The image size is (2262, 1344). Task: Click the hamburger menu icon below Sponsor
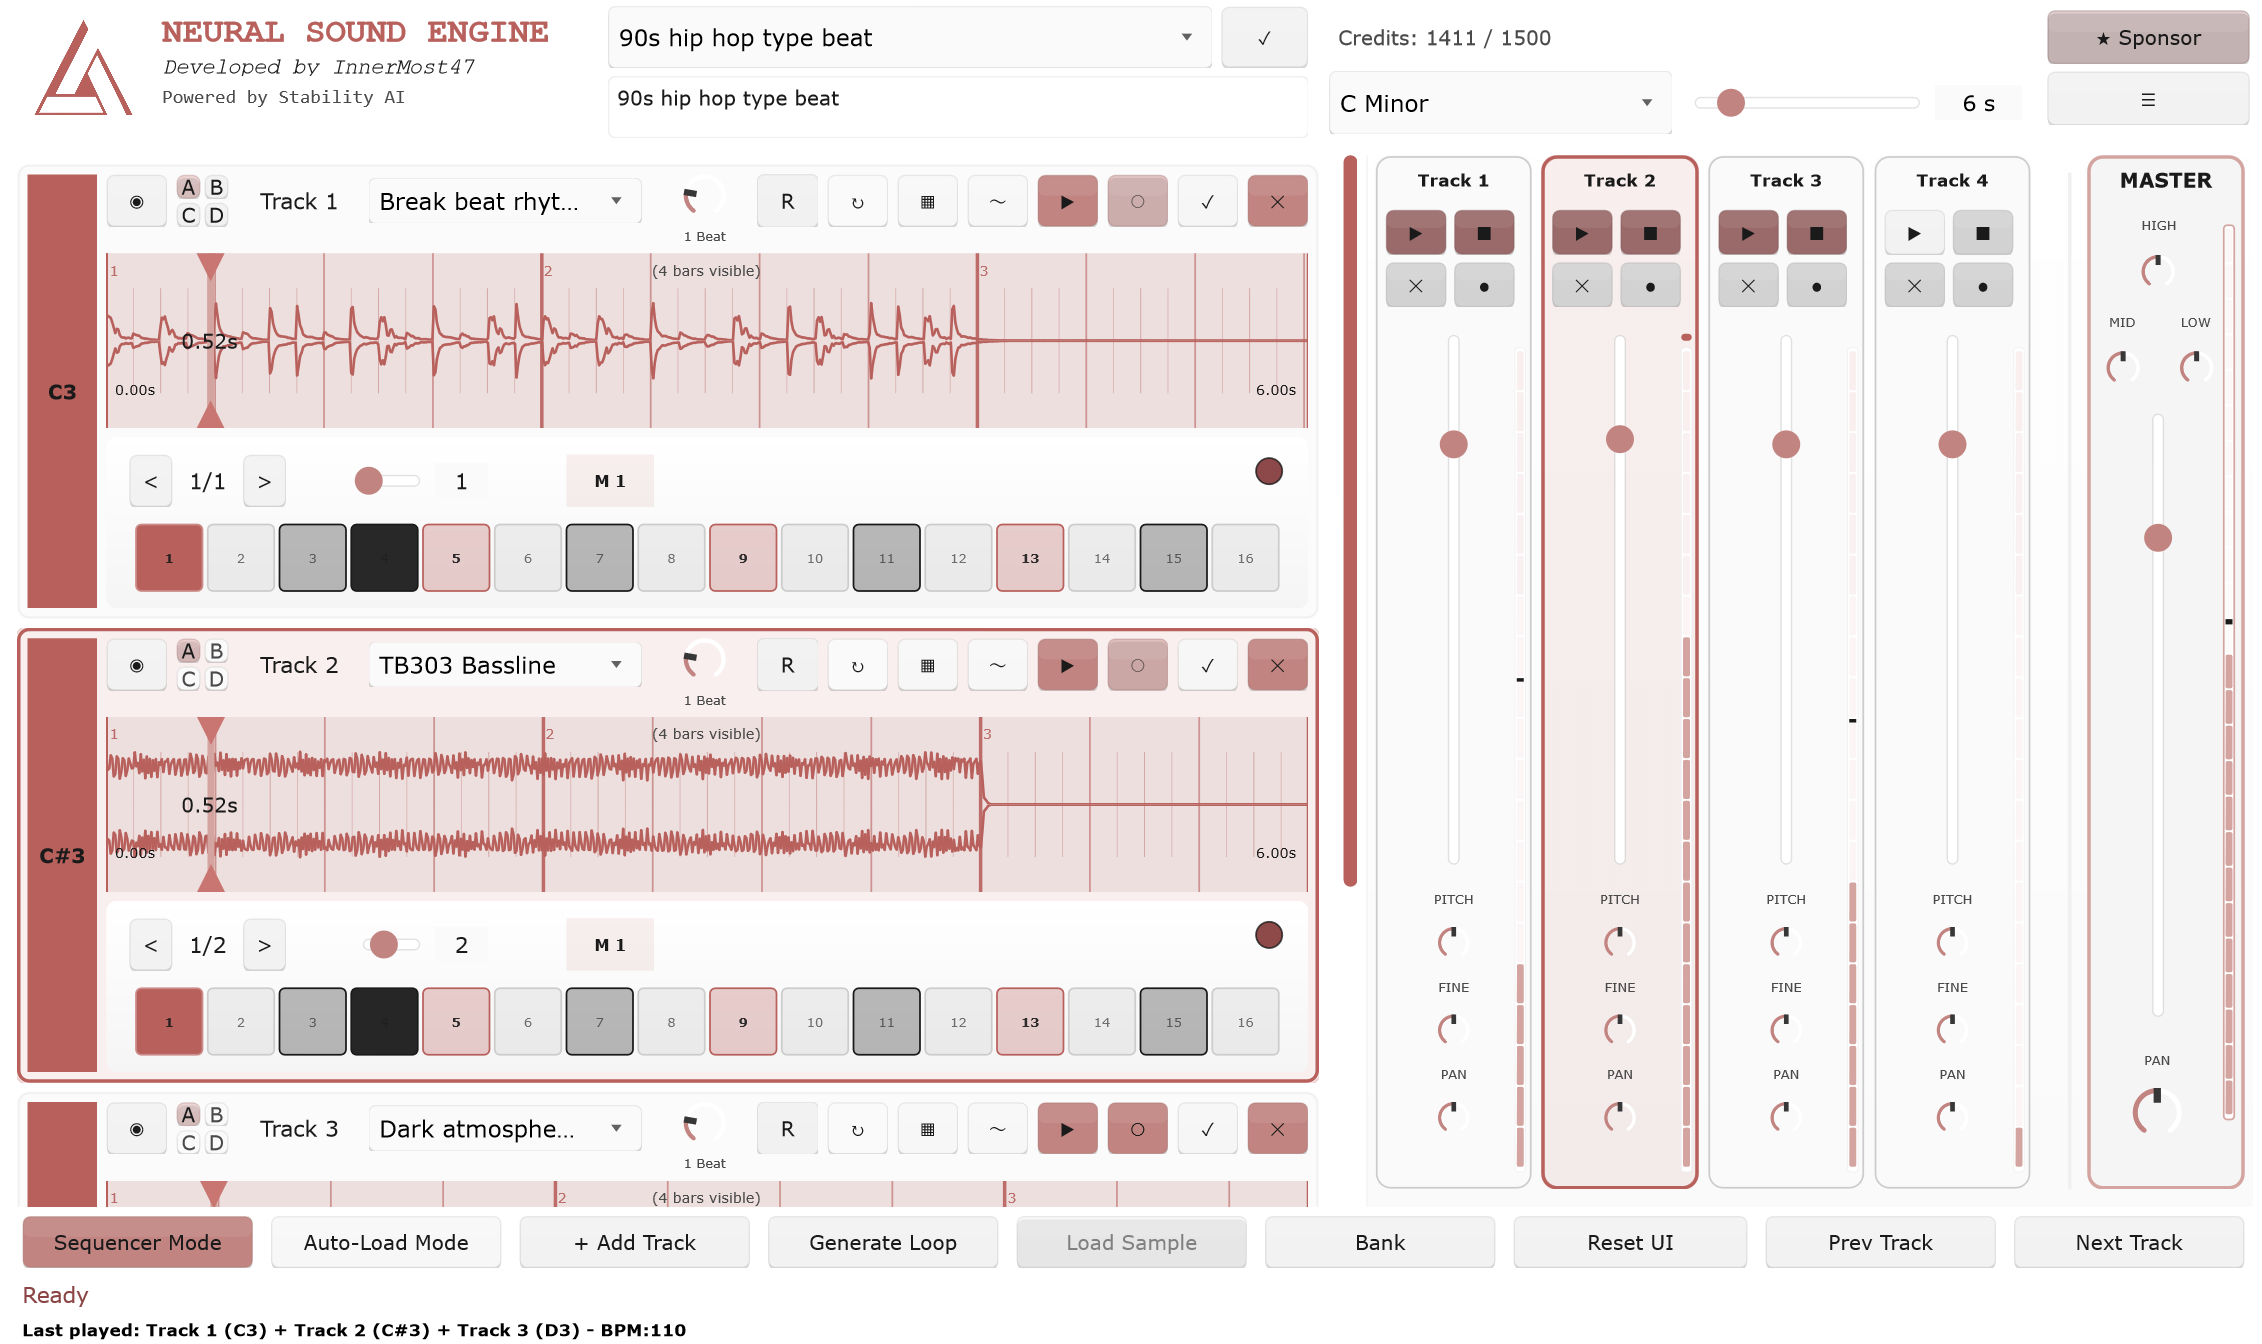click(x=2147, y=100)
